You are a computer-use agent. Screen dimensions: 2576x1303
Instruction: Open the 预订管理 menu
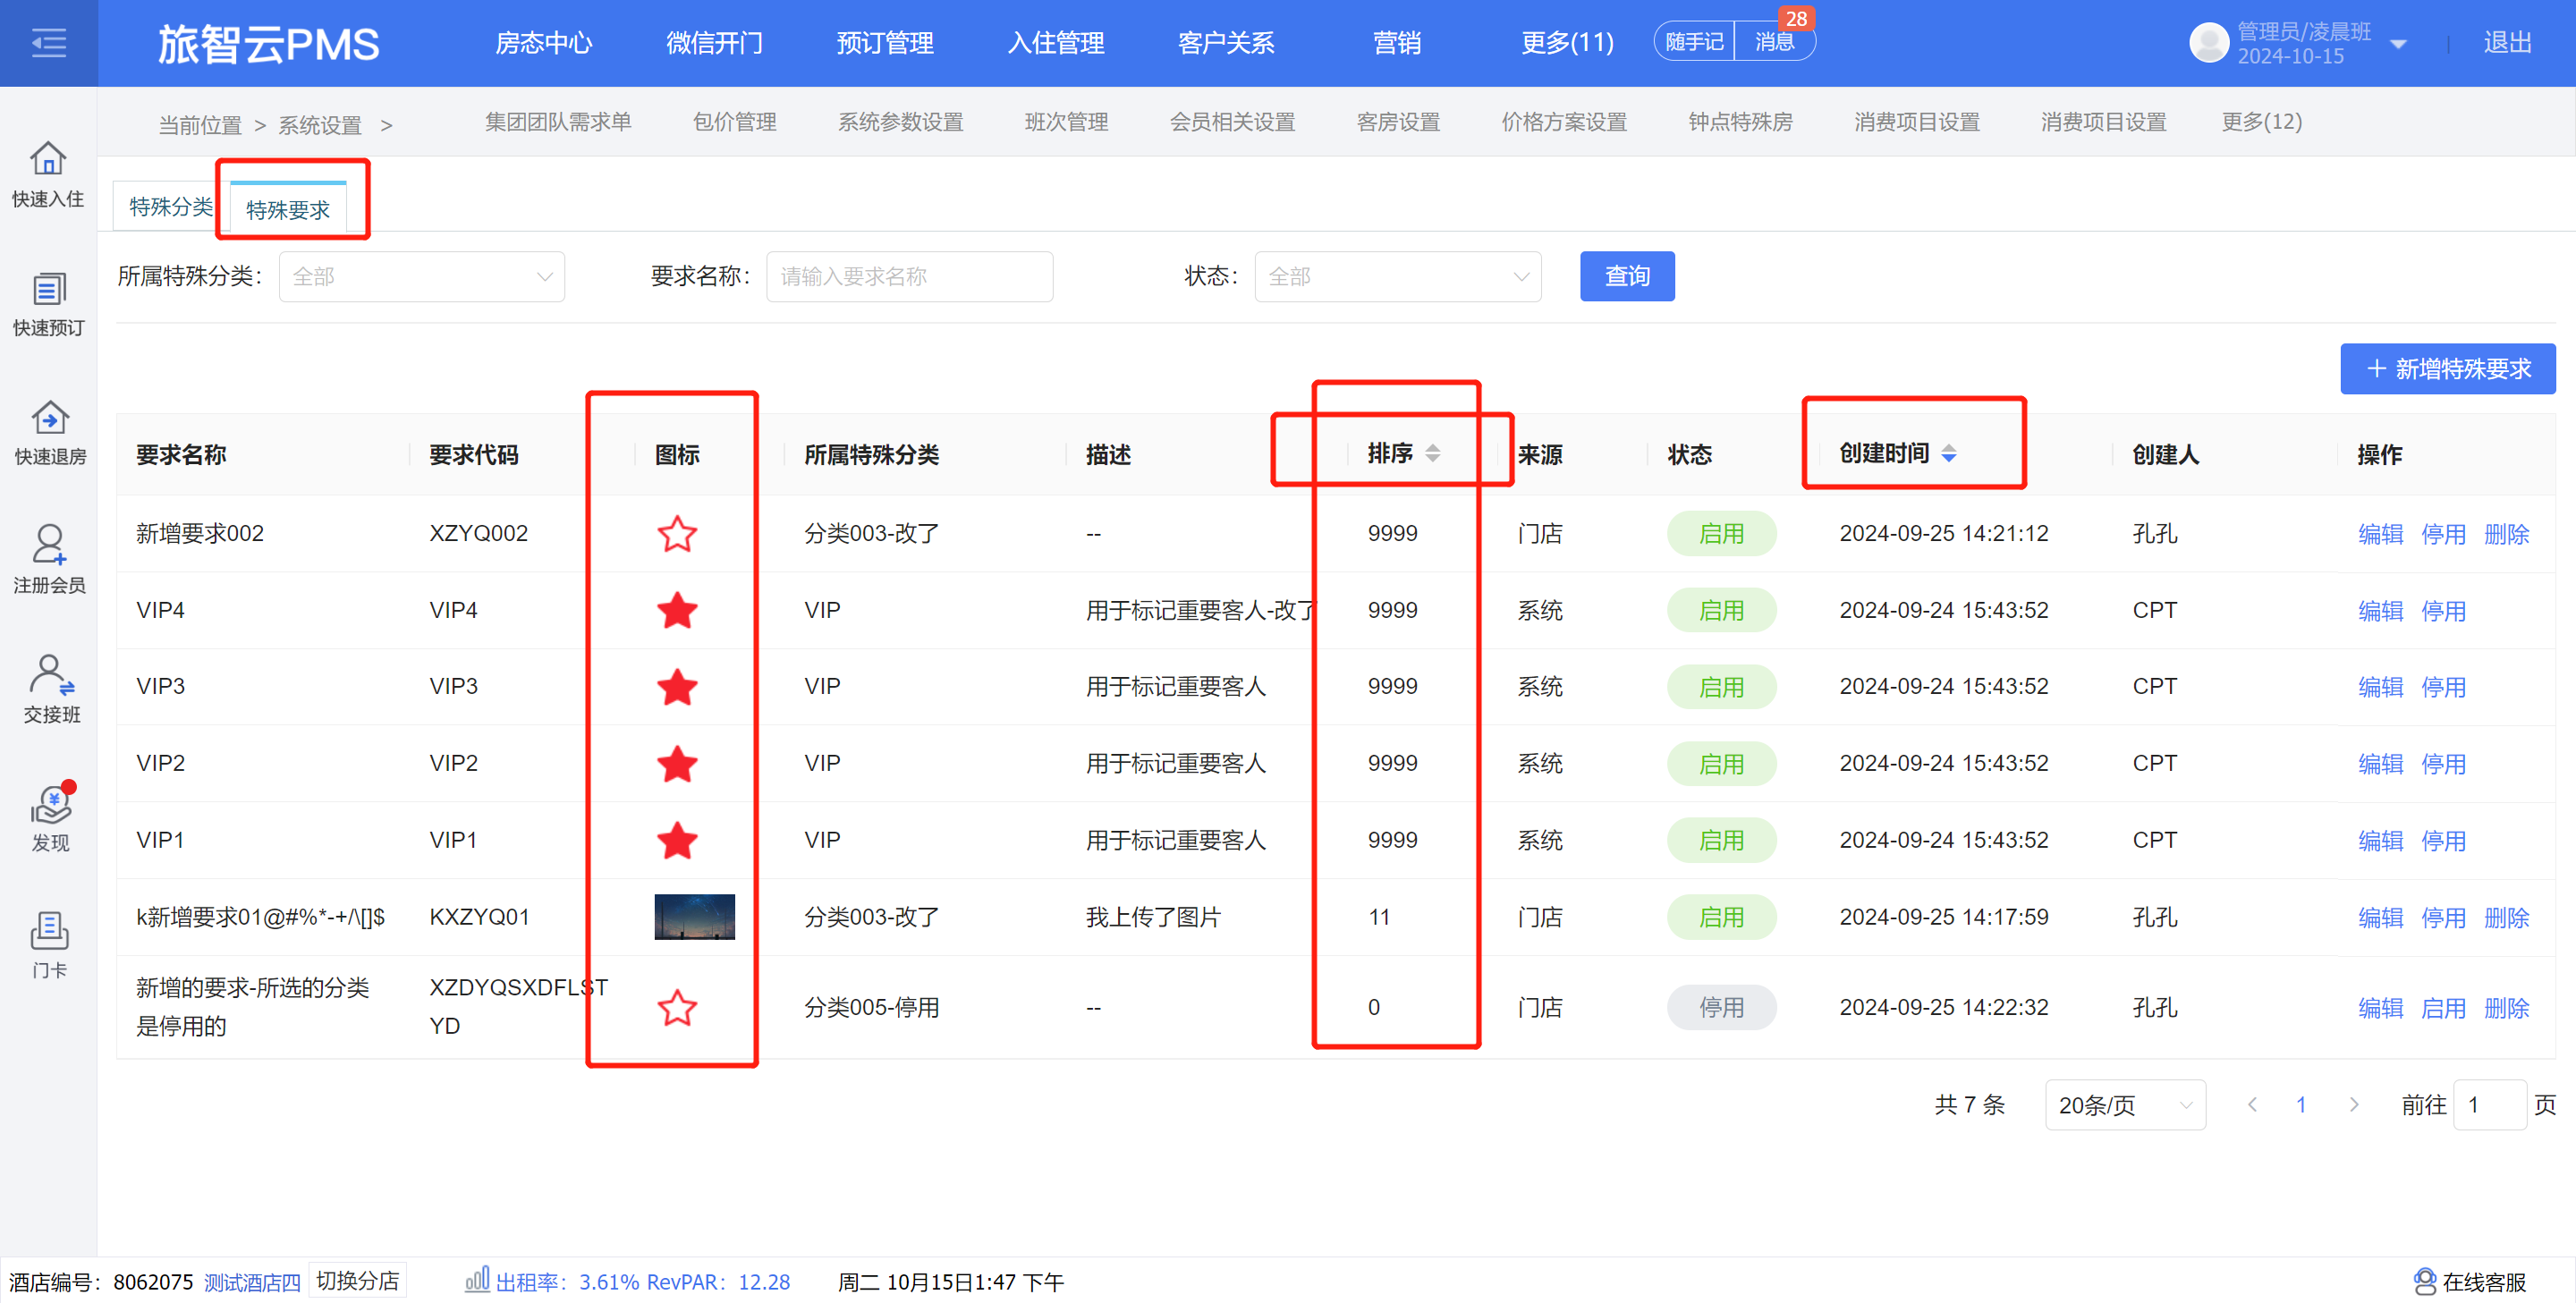[885, 43]
